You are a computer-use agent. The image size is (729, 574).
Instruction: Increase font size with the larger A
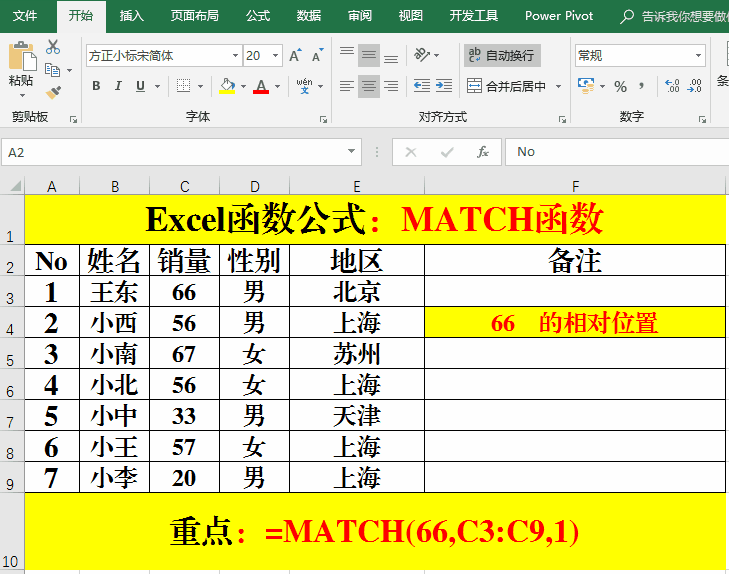coord(295,56)
